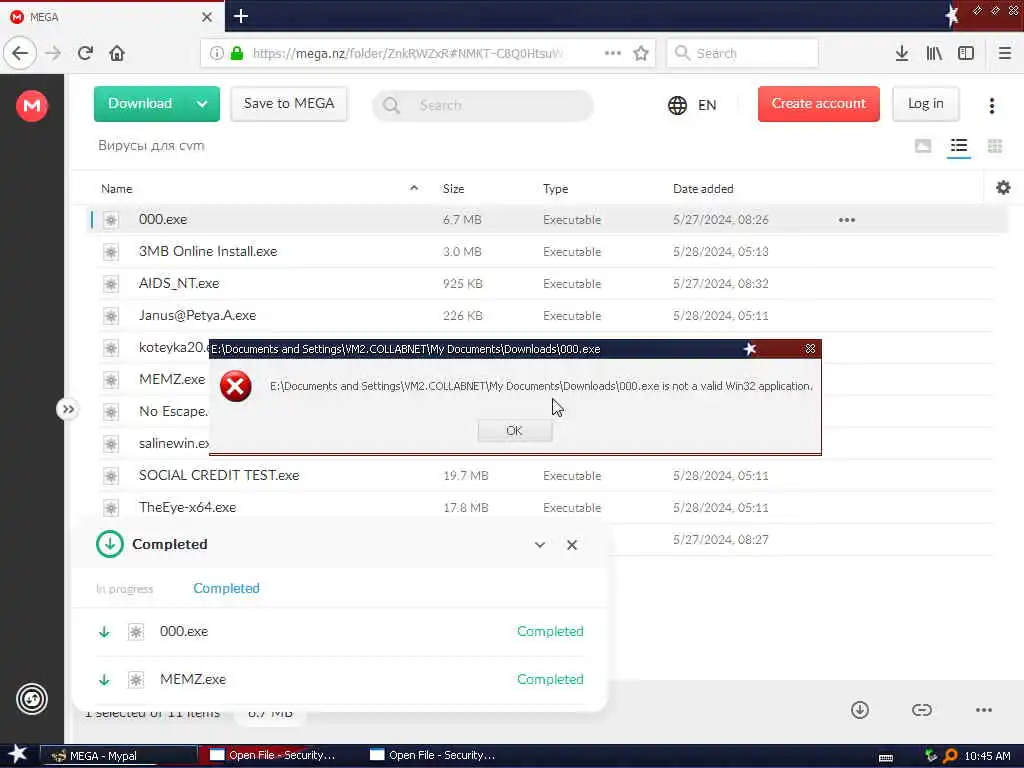Click the browser search box
This screenshot has width=1024, height=768.
[x=742, y=53]
